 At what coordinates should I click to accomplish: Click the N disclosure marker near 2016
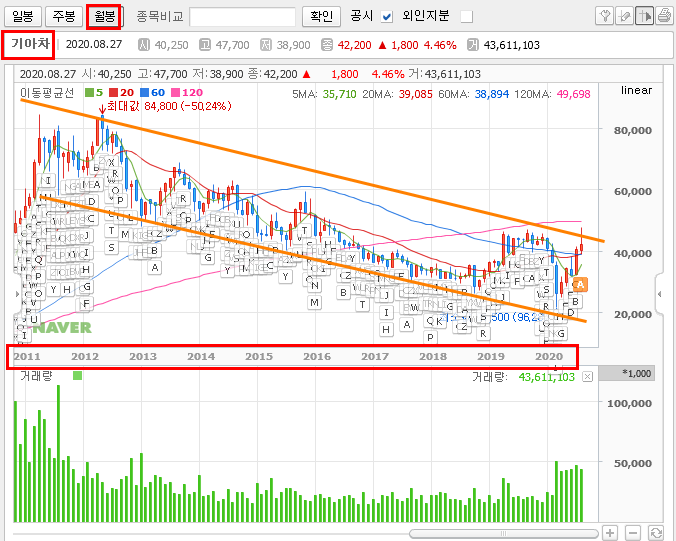[315, 285]
